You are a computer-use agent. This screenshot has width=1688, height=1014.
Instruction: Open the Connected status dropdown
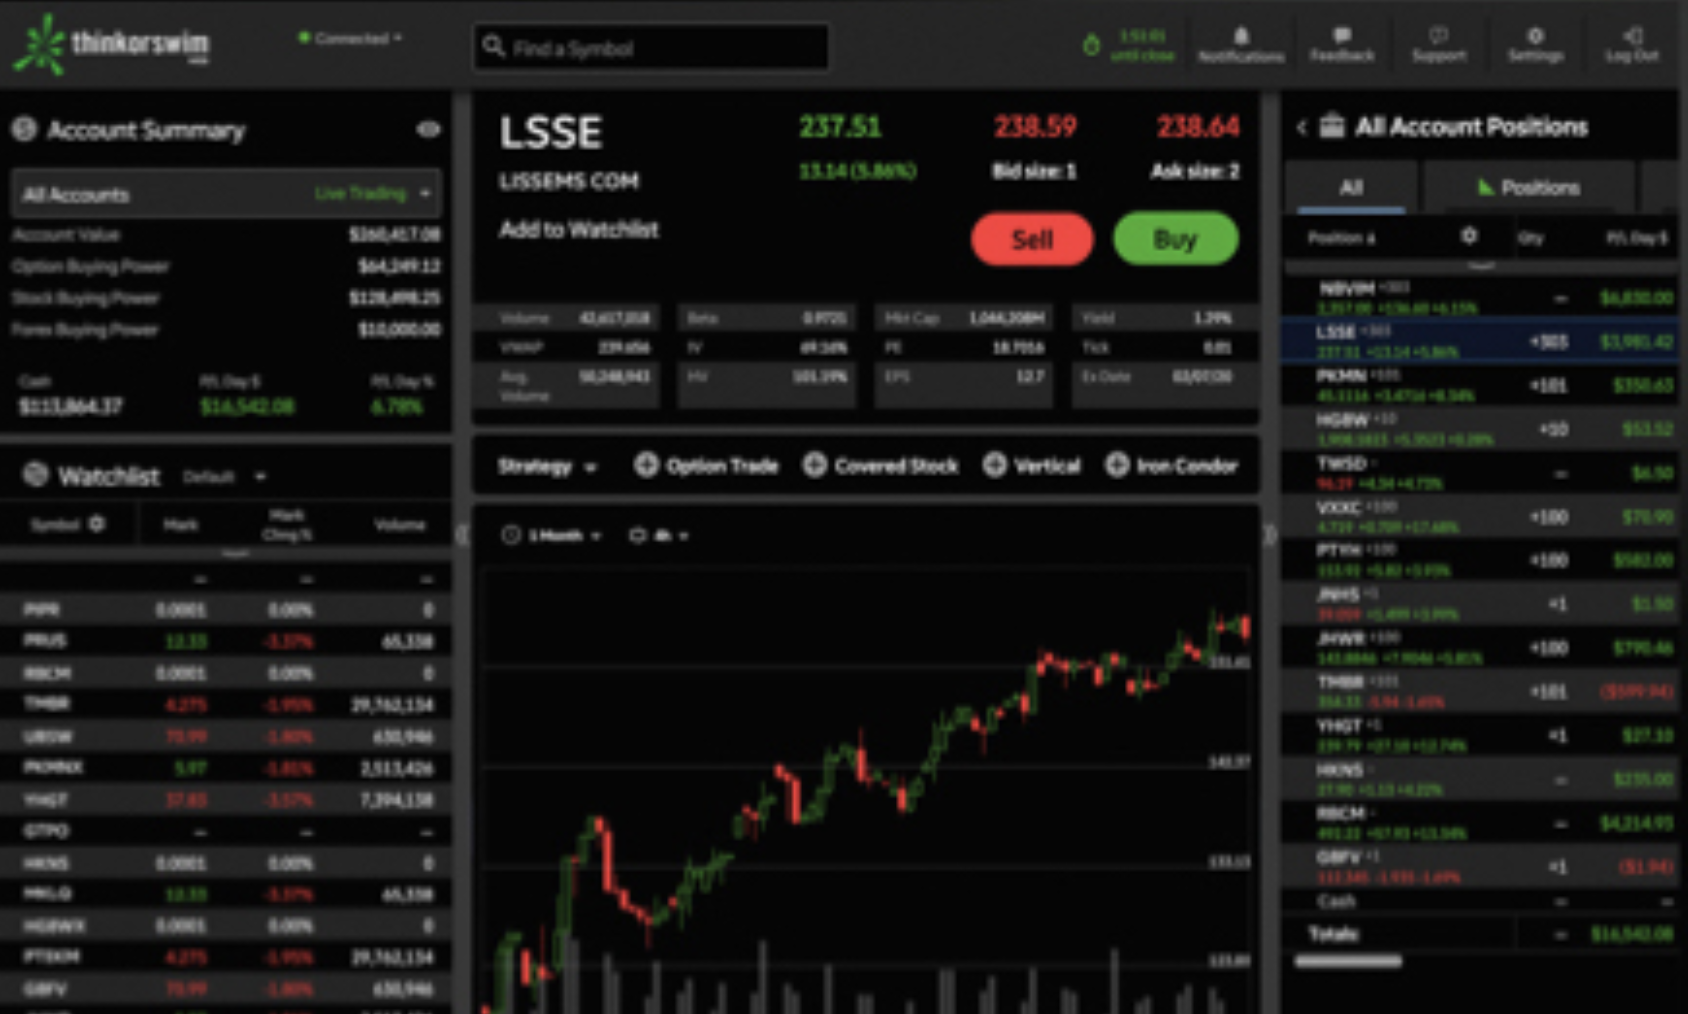350,36
